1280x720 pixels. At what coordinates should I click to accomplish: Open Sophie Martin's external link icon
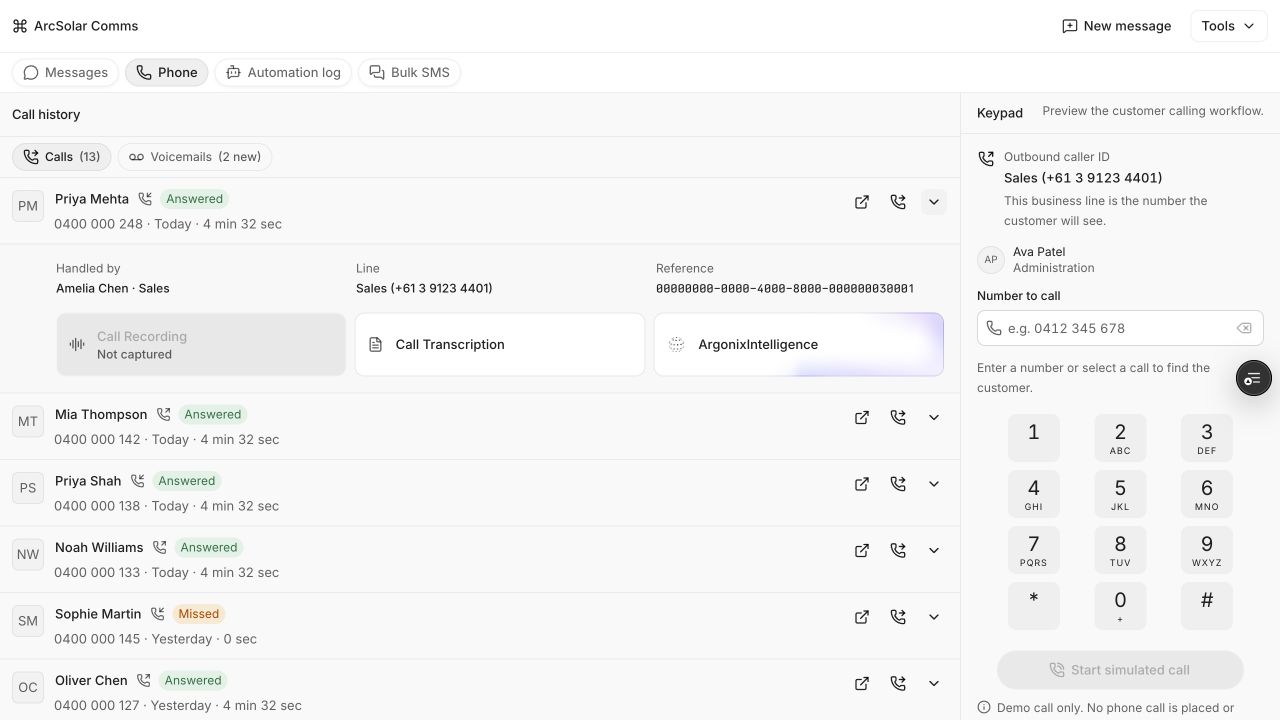[862, 617]
